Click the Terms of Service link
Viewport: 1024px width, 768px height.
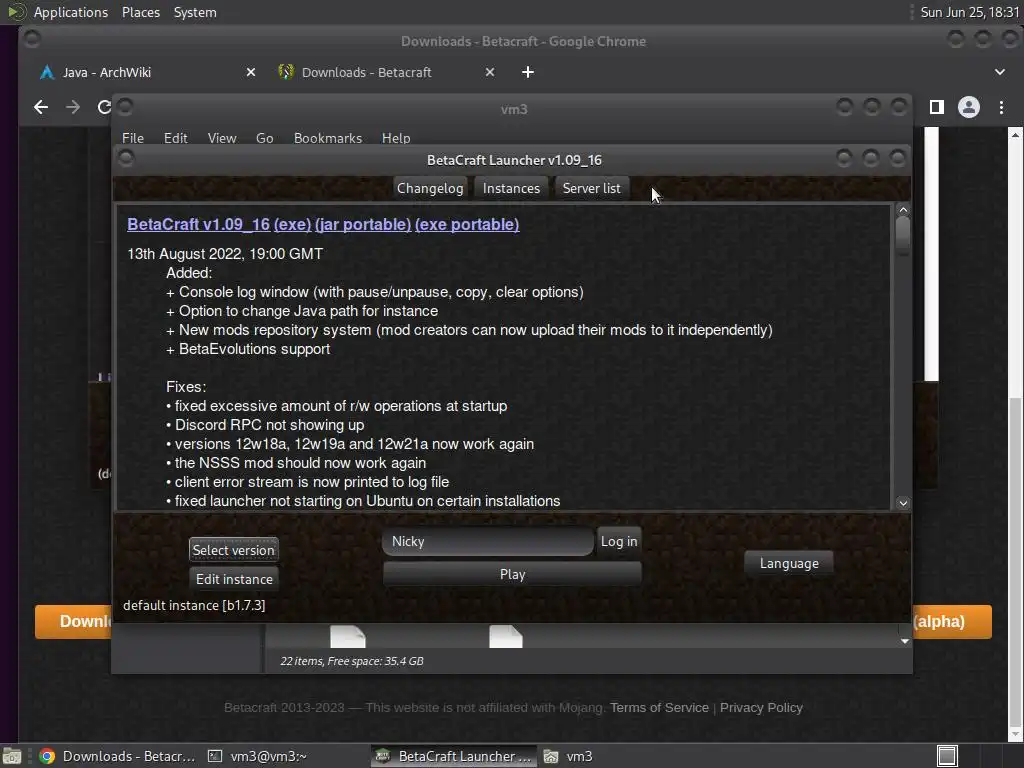point(659,707)
